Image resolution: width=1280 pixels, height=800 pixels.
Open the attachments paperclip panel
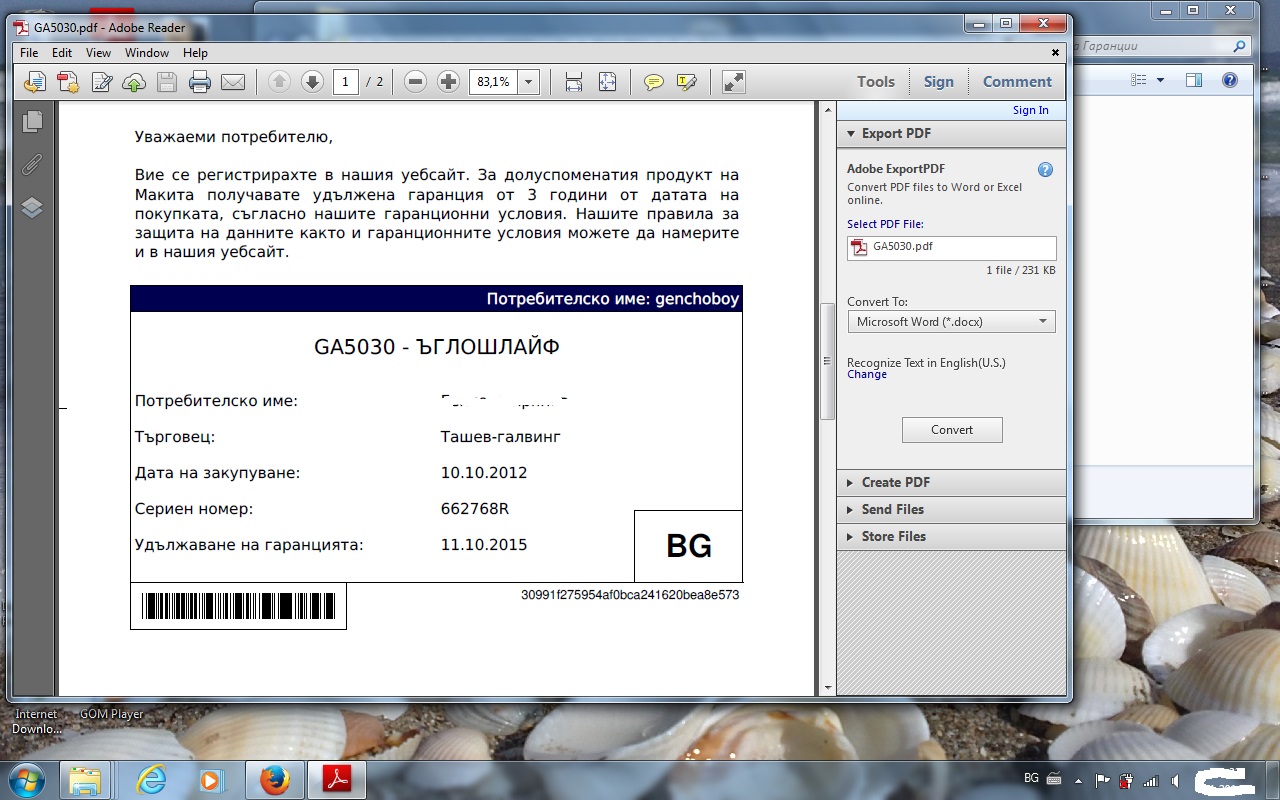[x=32, y=164]
